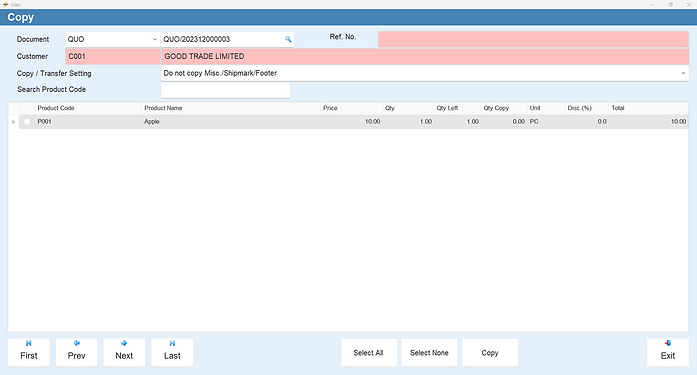This screenshot has height=375, width=697.
Task: Jump to the Last record
Action: click(x=172, y=352)
